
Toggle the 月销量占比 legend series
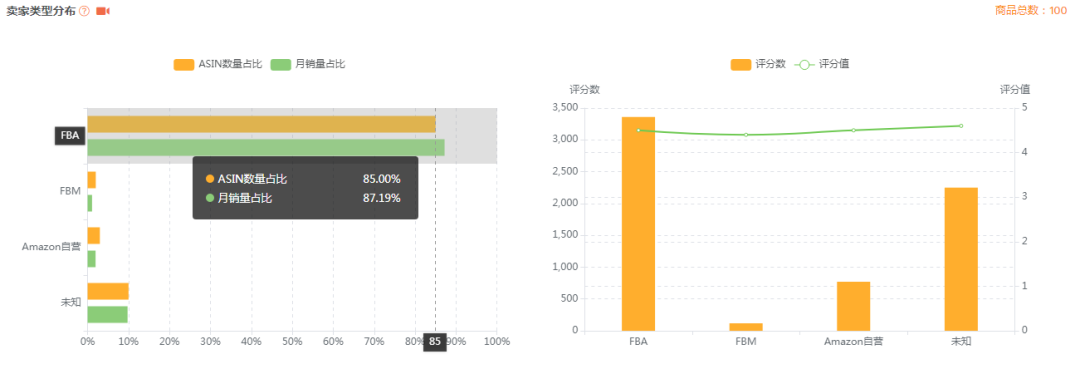308,64
